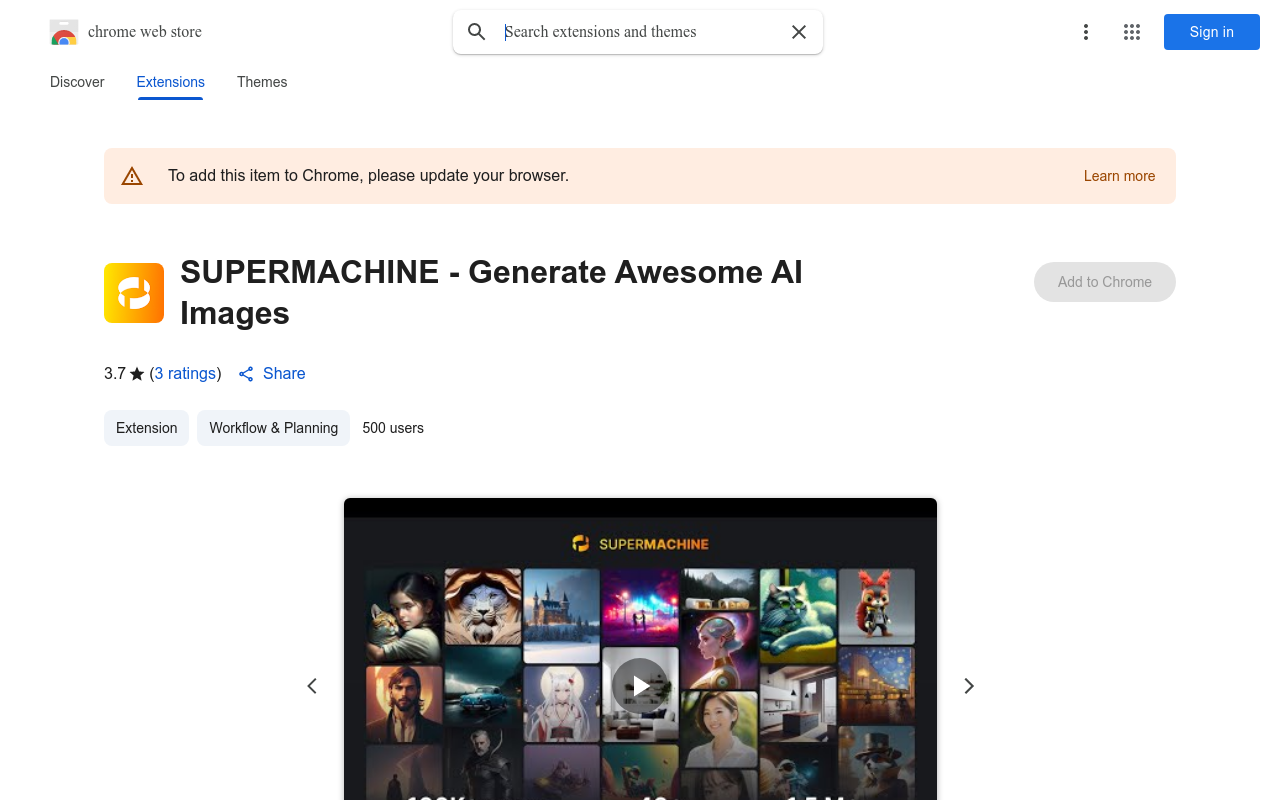The height and width of the screenshot is (800, 1280).
Task: Open the 3 ratings link
Action: [x=185, y=373]
